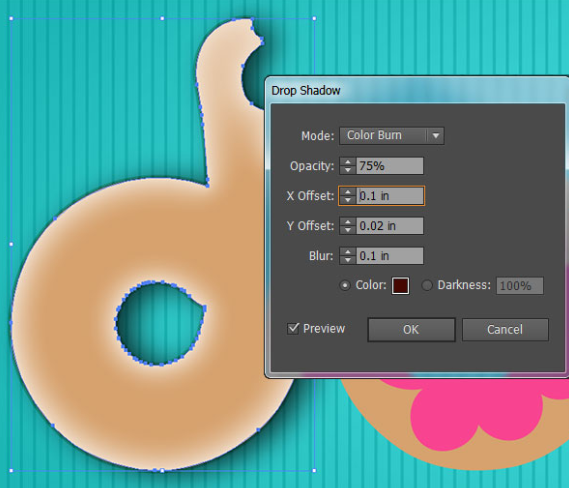Decrease X Offset with the down stepper arrow

pos(348,200)
